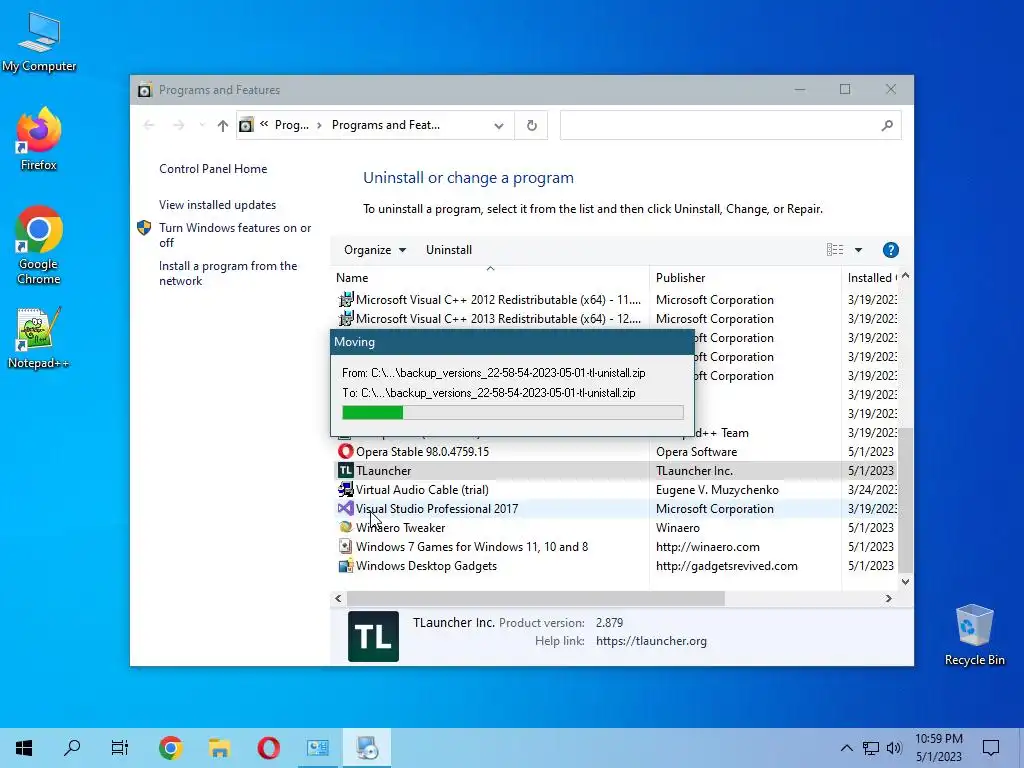Open Task View on taskbar

[x=120, y=748]
